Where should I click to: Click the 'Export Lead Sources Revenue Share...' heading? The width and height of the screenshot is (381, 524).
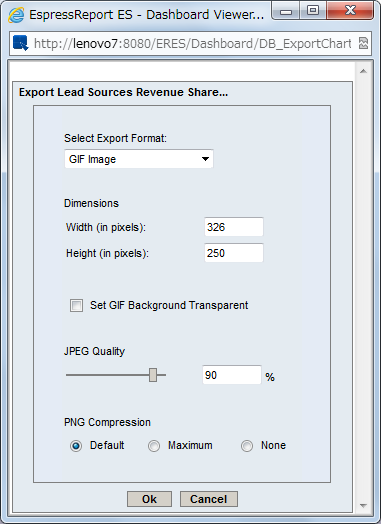pyautogui.click(x=123, y=92)
